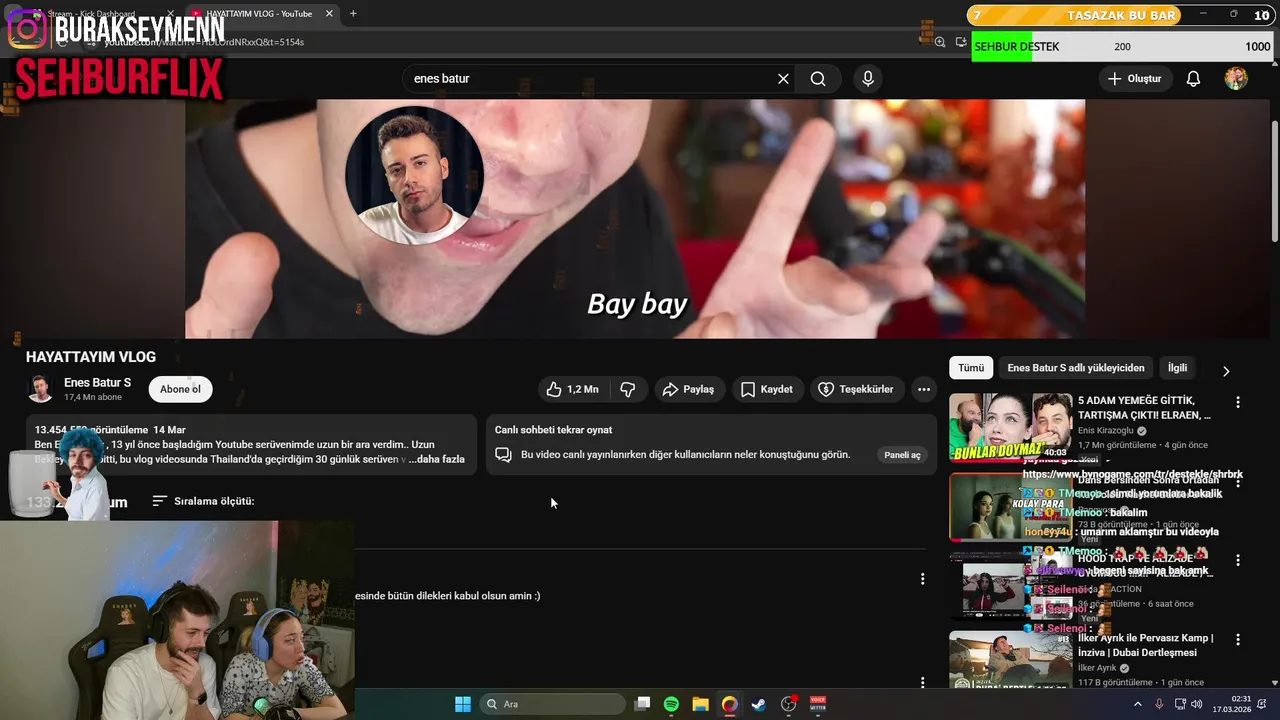Screen dimensions: 1280x720
Task: Open the taskbar volume control
Action: pos(1198,704)
